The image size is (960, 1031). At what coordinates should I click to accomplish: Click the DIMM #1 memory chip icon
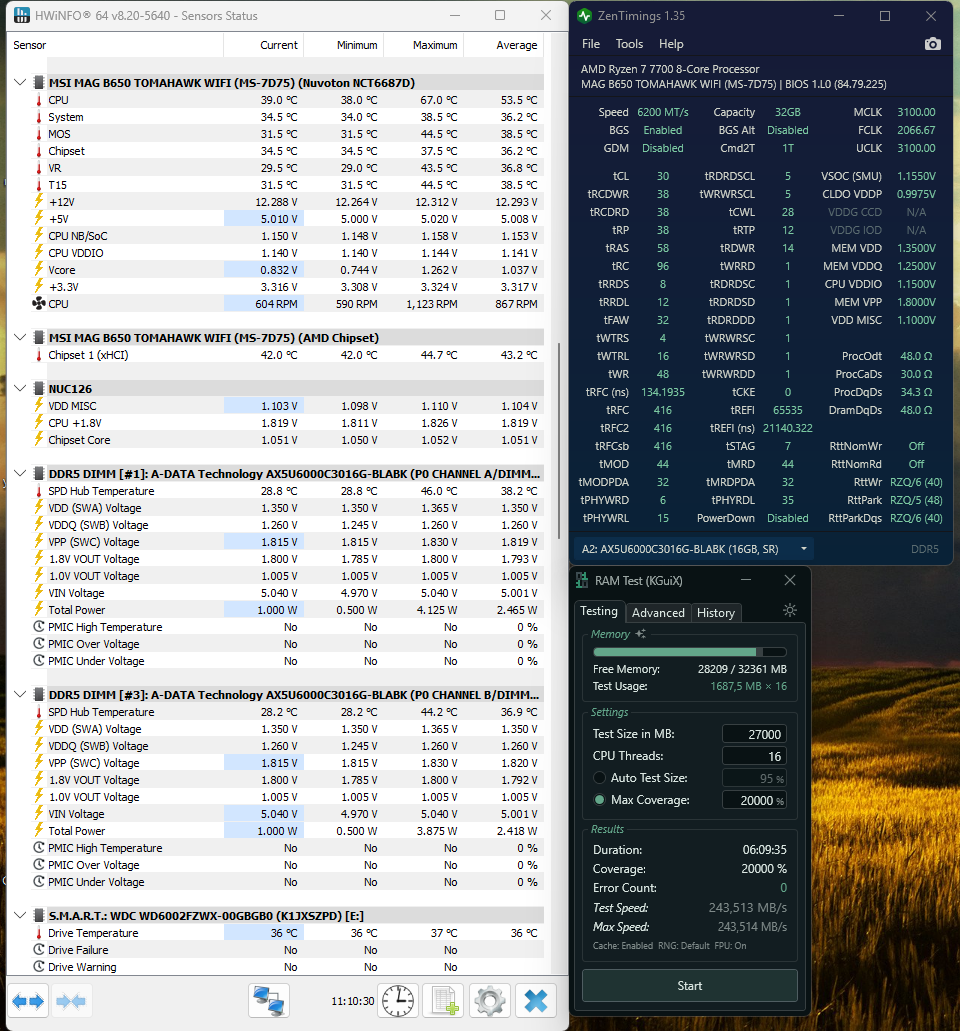pos(39,473)
